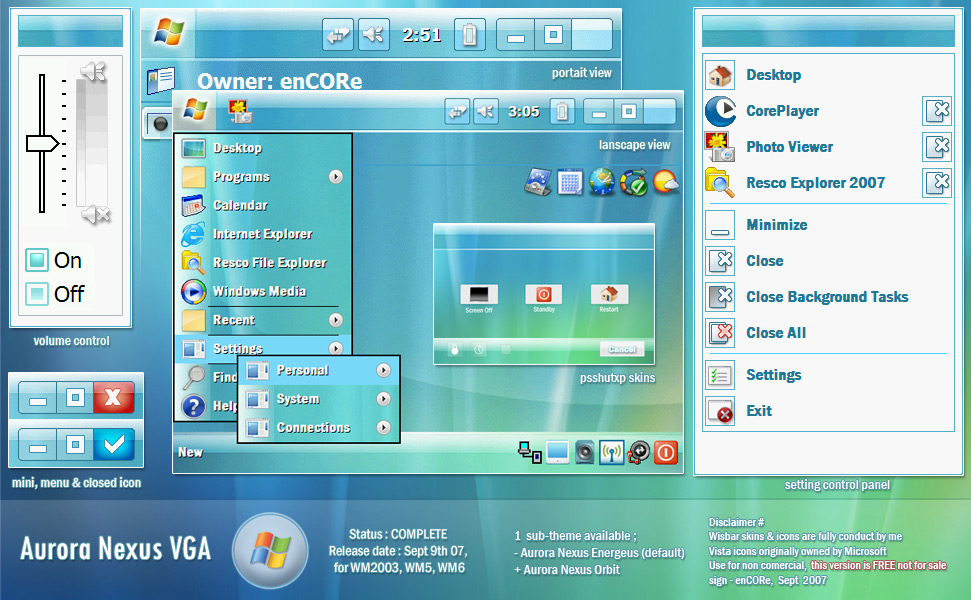Click the loud speaker icon above volume meter
This screenshot has width=971, height=600.
point(93,71)
